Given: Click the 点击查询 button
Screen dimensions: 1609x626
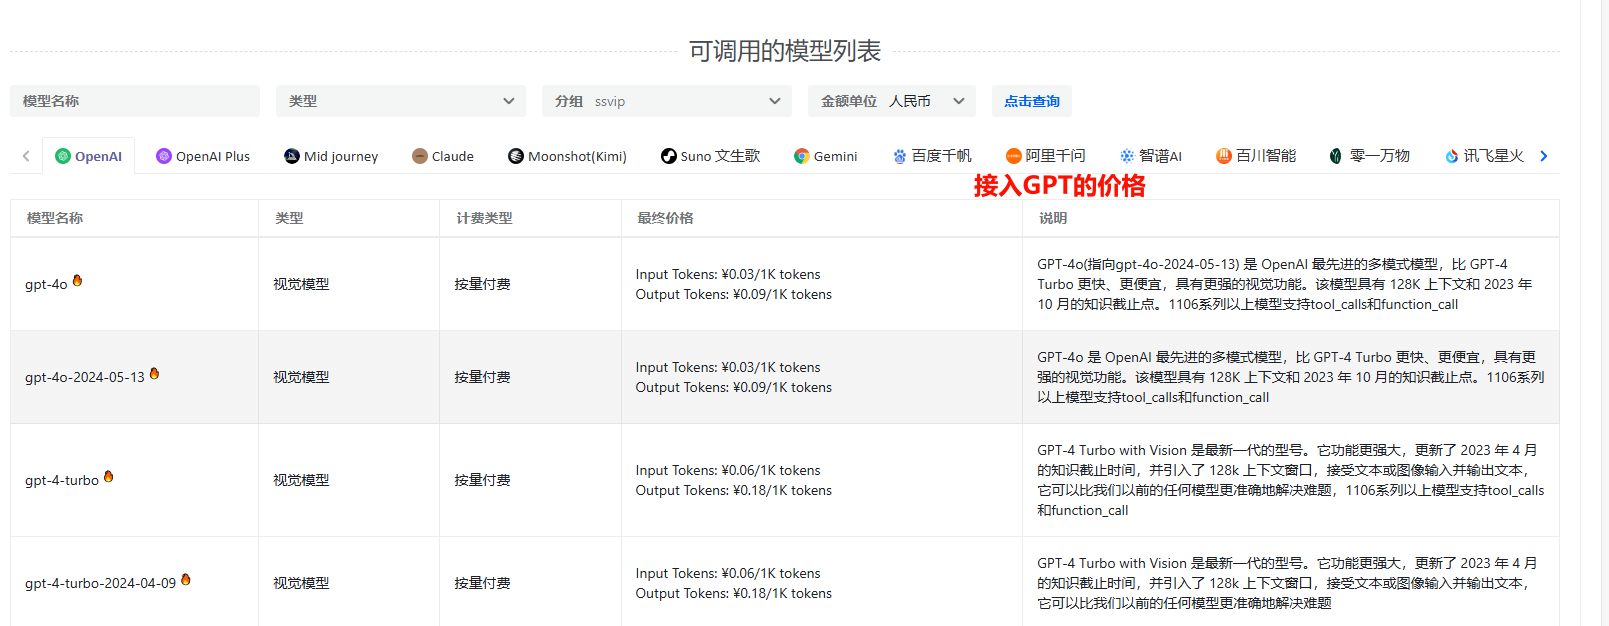Looking at the screenshot, I should tap(1032, 101).
